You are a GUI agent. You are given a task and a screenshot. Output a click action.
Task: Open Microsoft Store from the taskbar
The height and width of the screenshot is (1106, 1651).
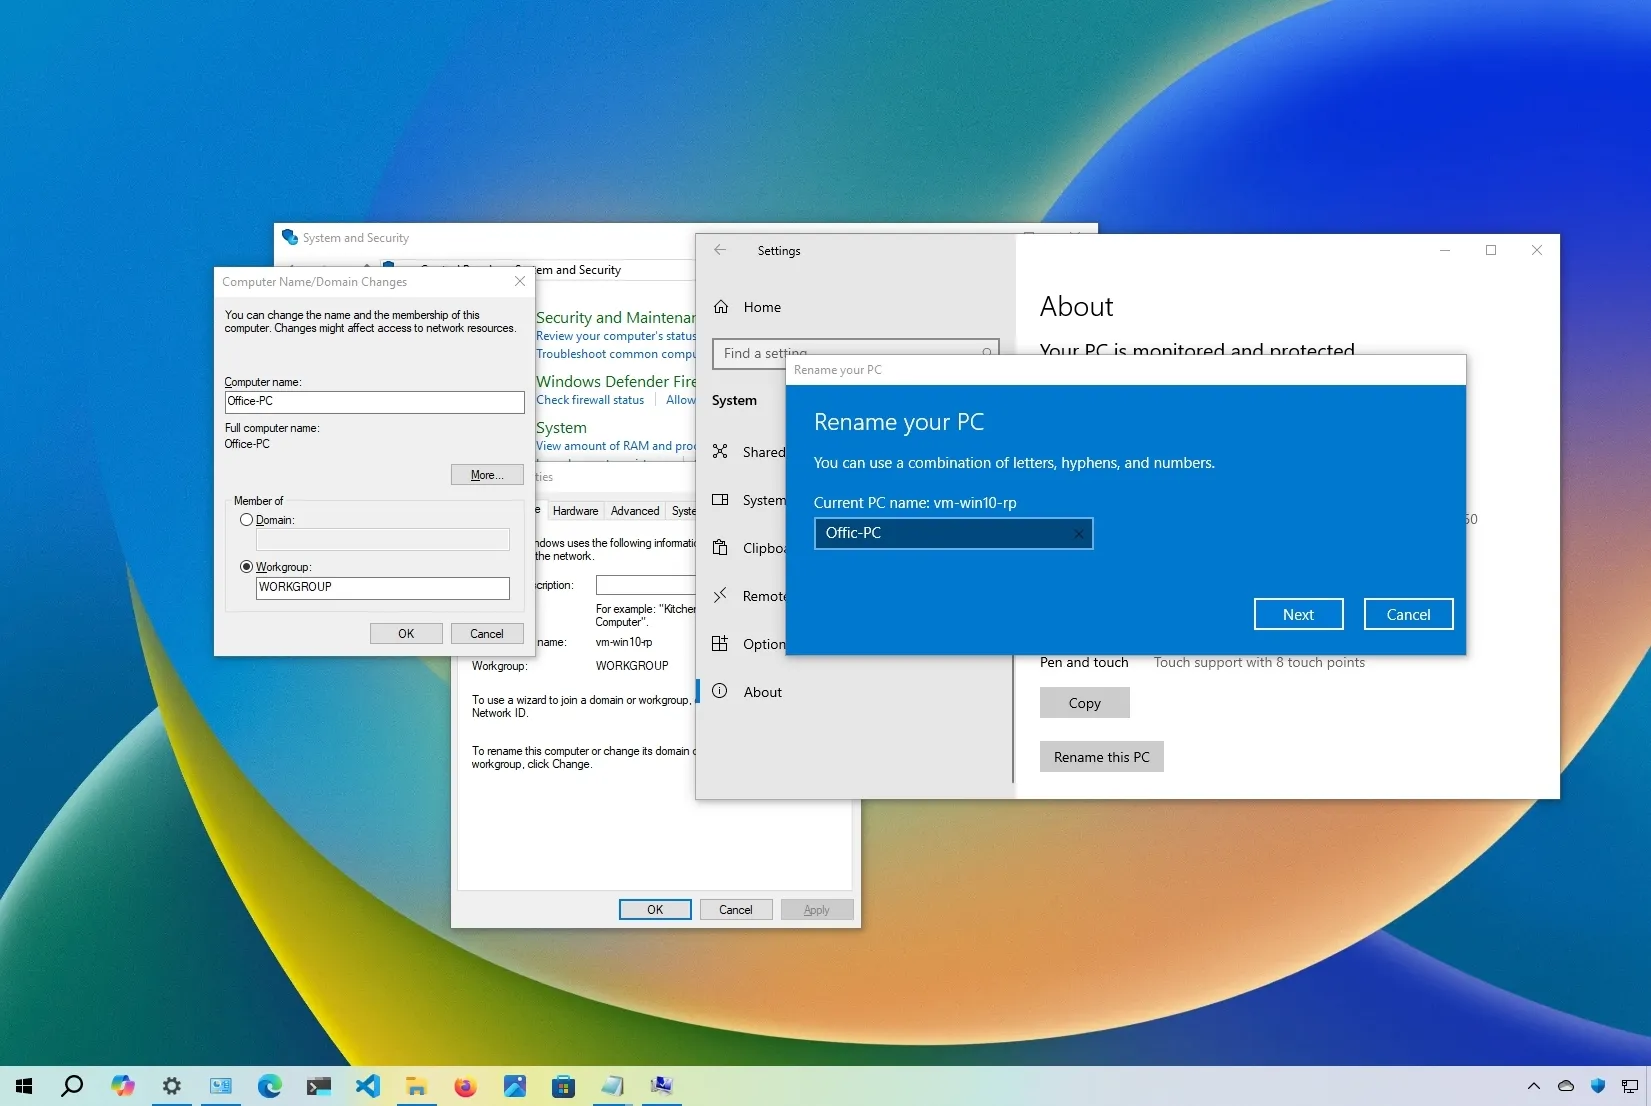[x=563, y=1086]
